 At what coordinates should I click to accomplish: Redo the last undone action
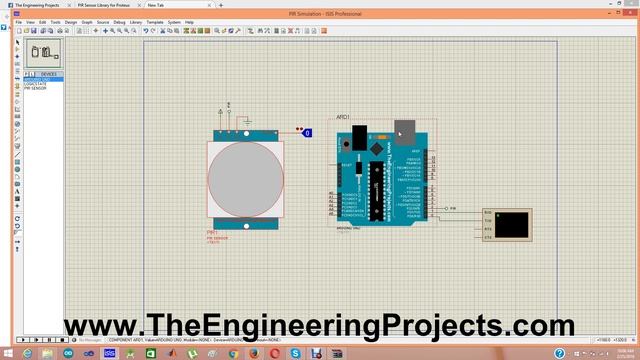(153, 31)
